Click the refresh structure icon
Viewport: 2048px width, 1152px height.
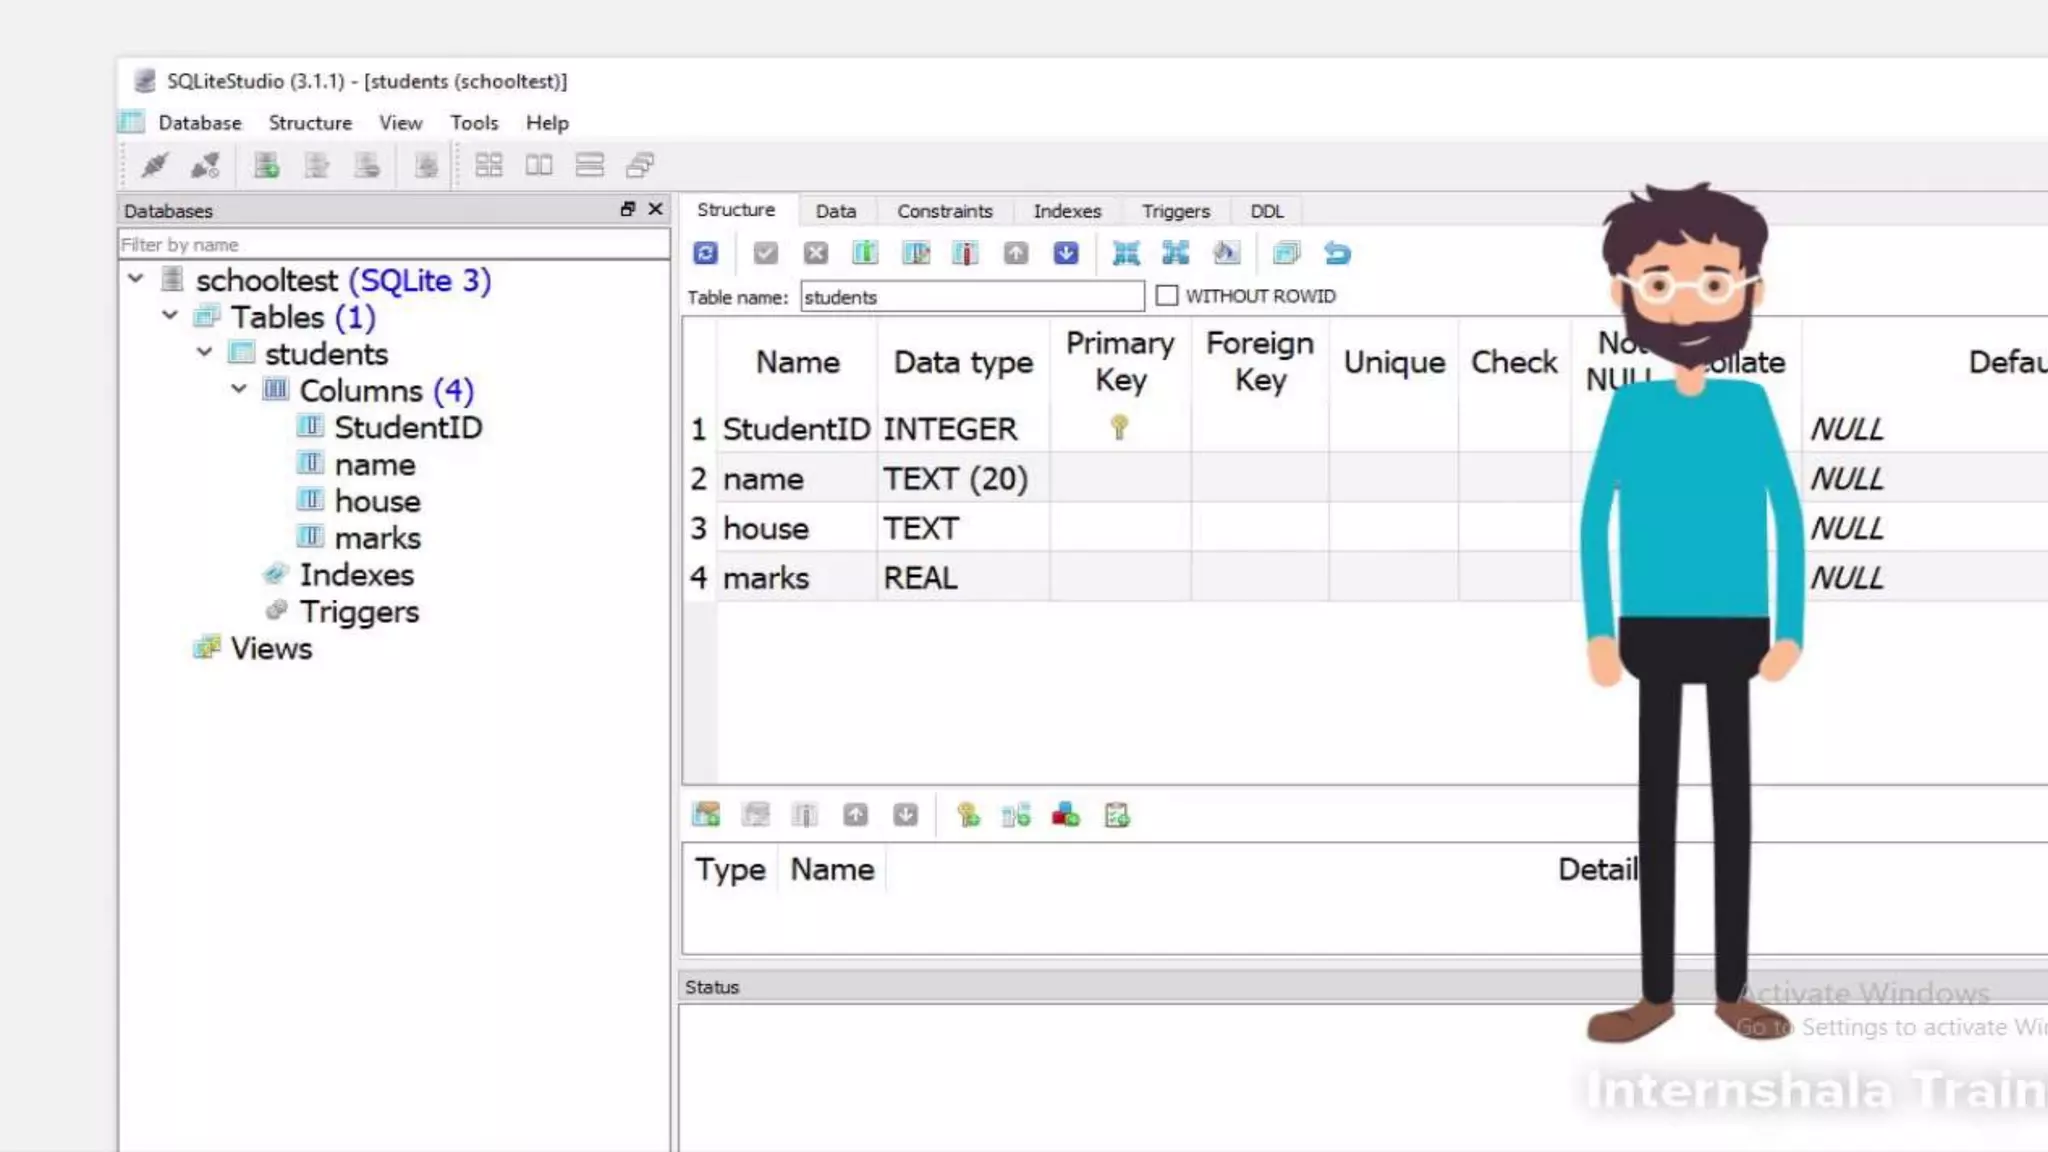(x=705, y=253)
